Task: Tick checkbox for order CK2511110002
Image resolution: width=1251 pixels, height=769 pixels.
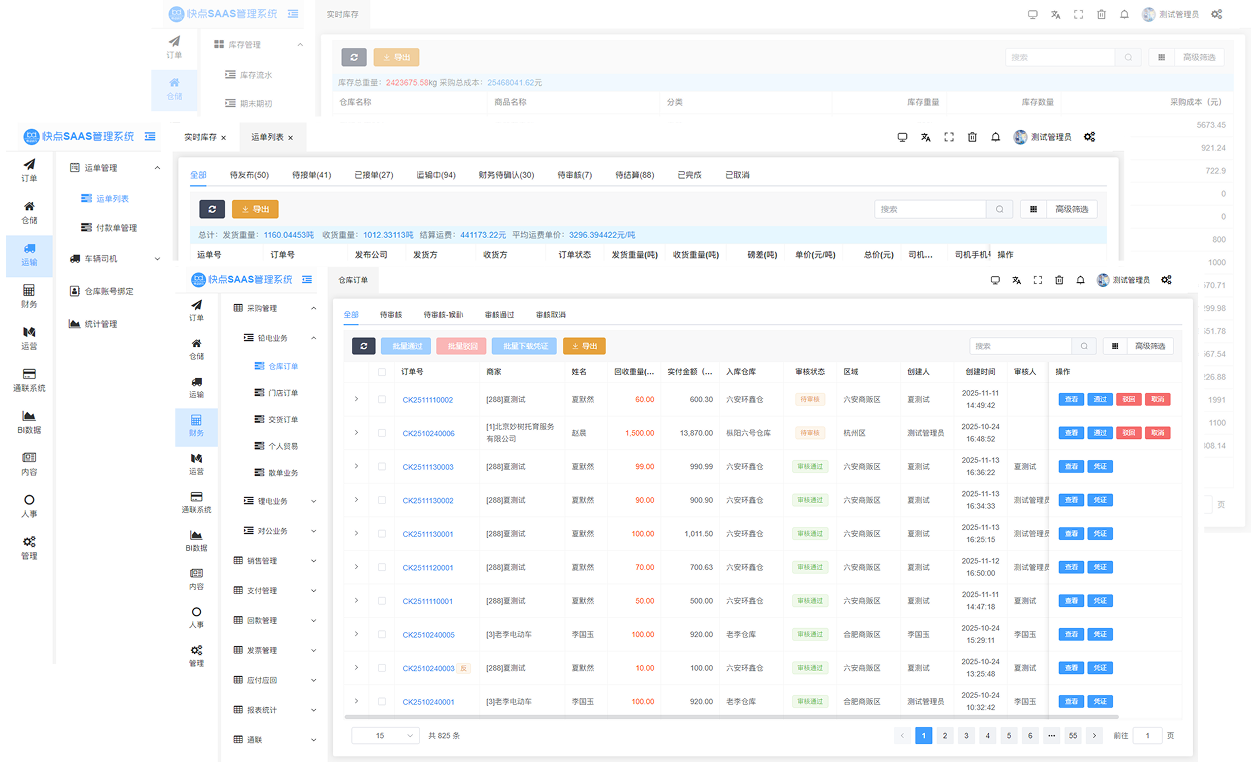Action: [381, 400]
